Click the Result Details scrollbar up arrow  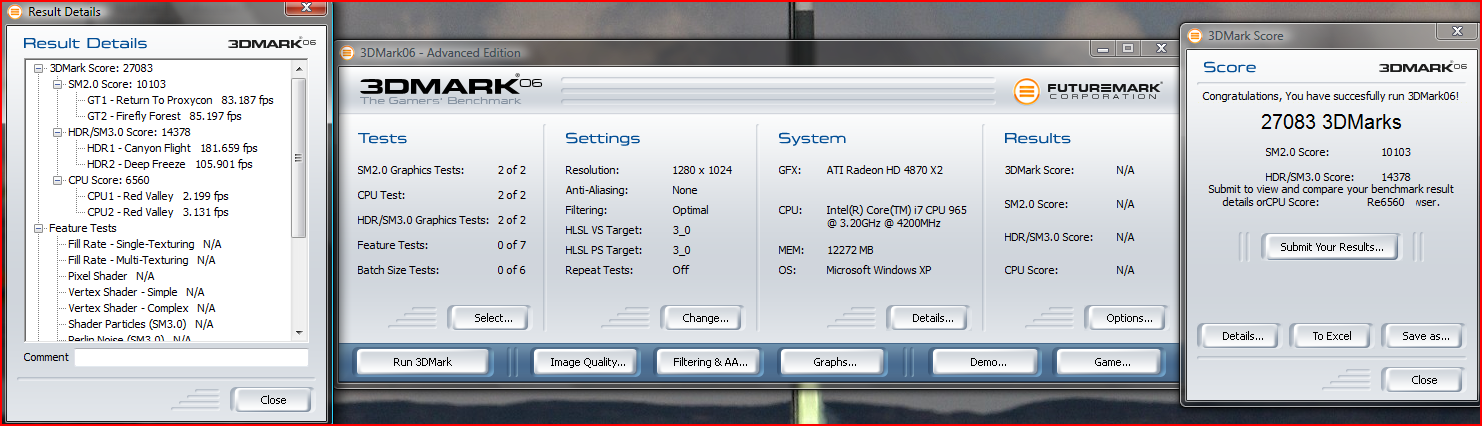(299, 67)
